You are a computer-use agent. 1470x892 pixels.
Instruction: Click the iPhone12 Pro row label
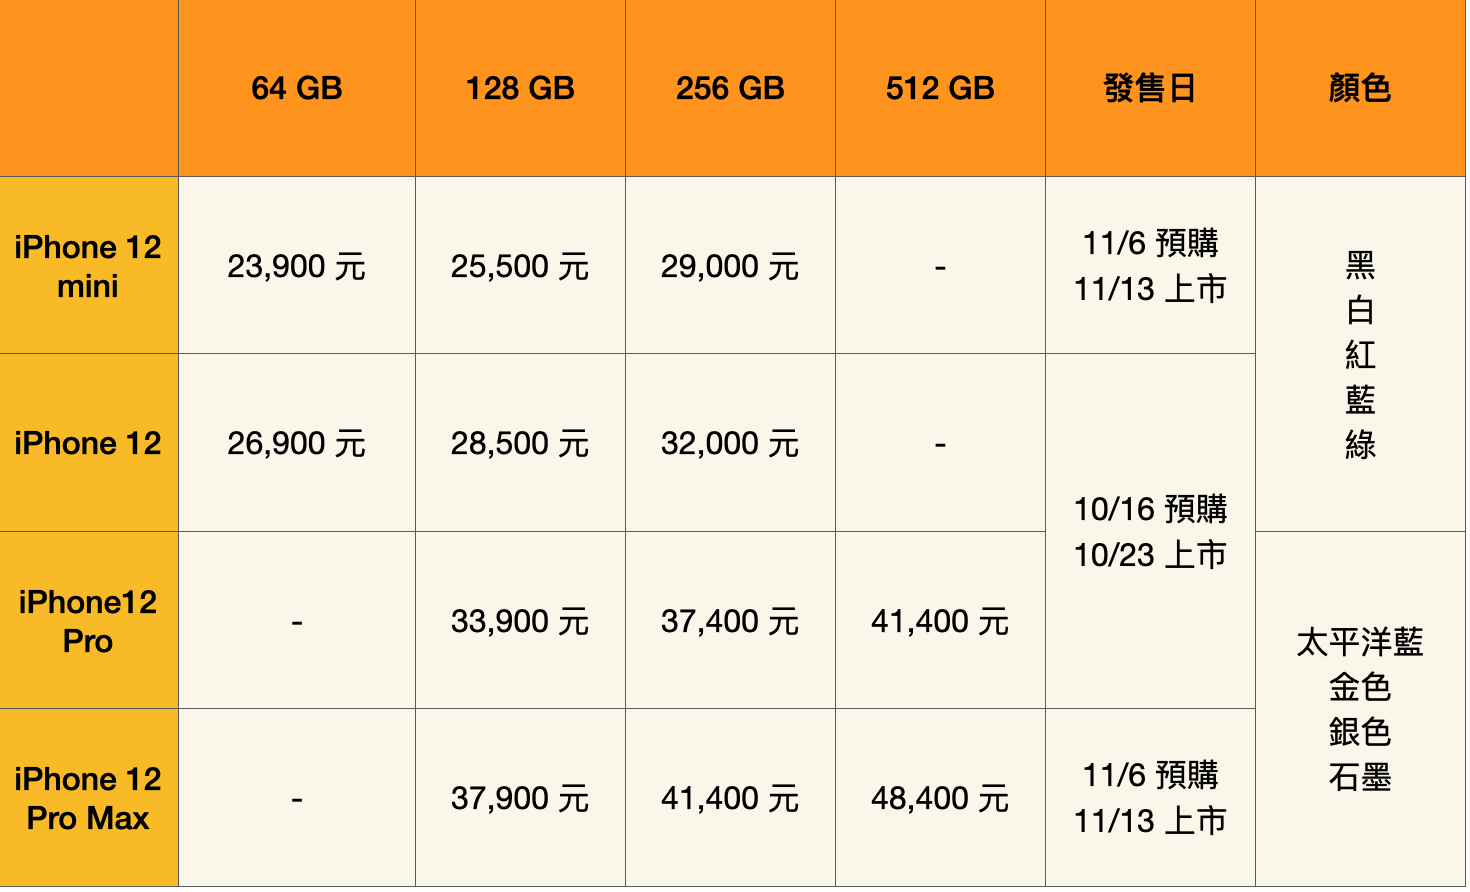point(88,622)
